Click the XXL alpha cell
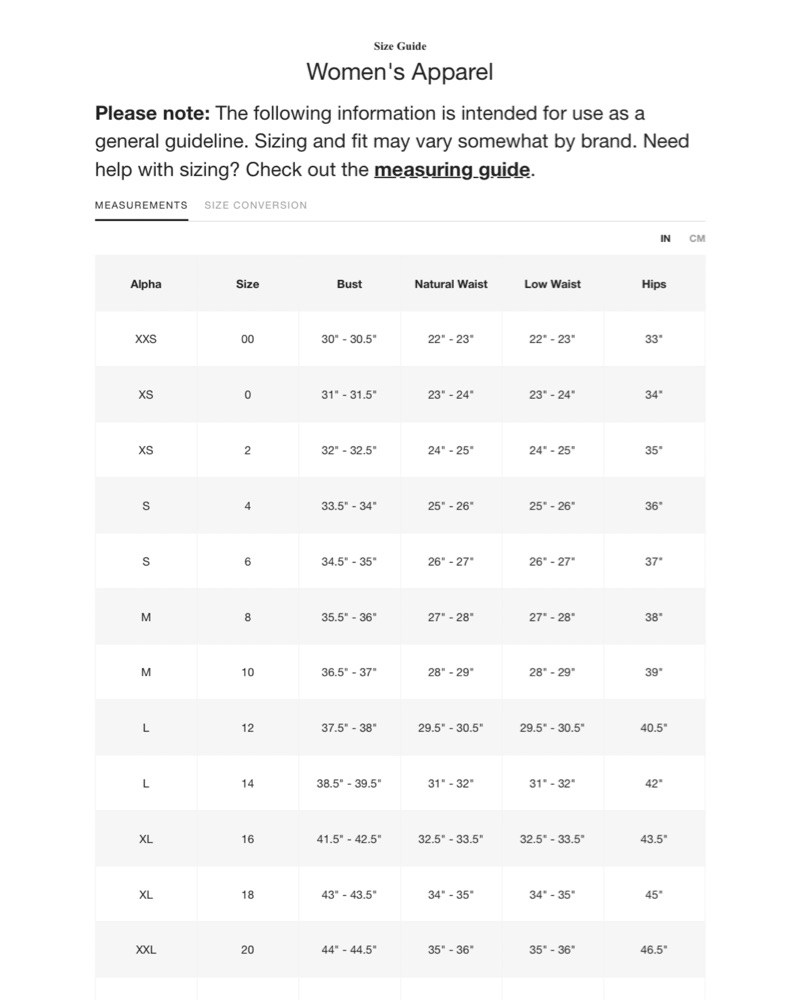Viewport: 801px width, 1000px height. pos(146,950)
